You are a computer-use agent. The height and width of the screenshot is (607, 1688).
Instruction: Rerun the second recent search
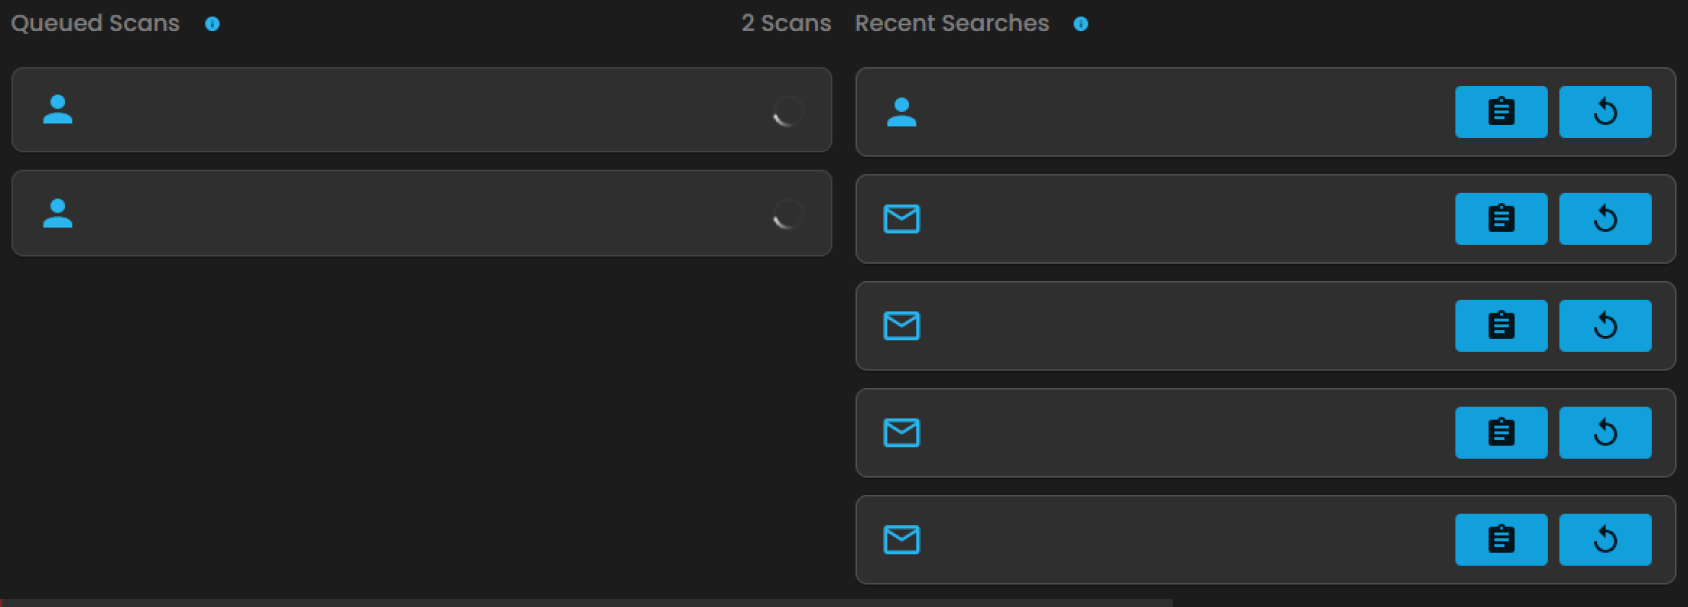pos(1605,219)
